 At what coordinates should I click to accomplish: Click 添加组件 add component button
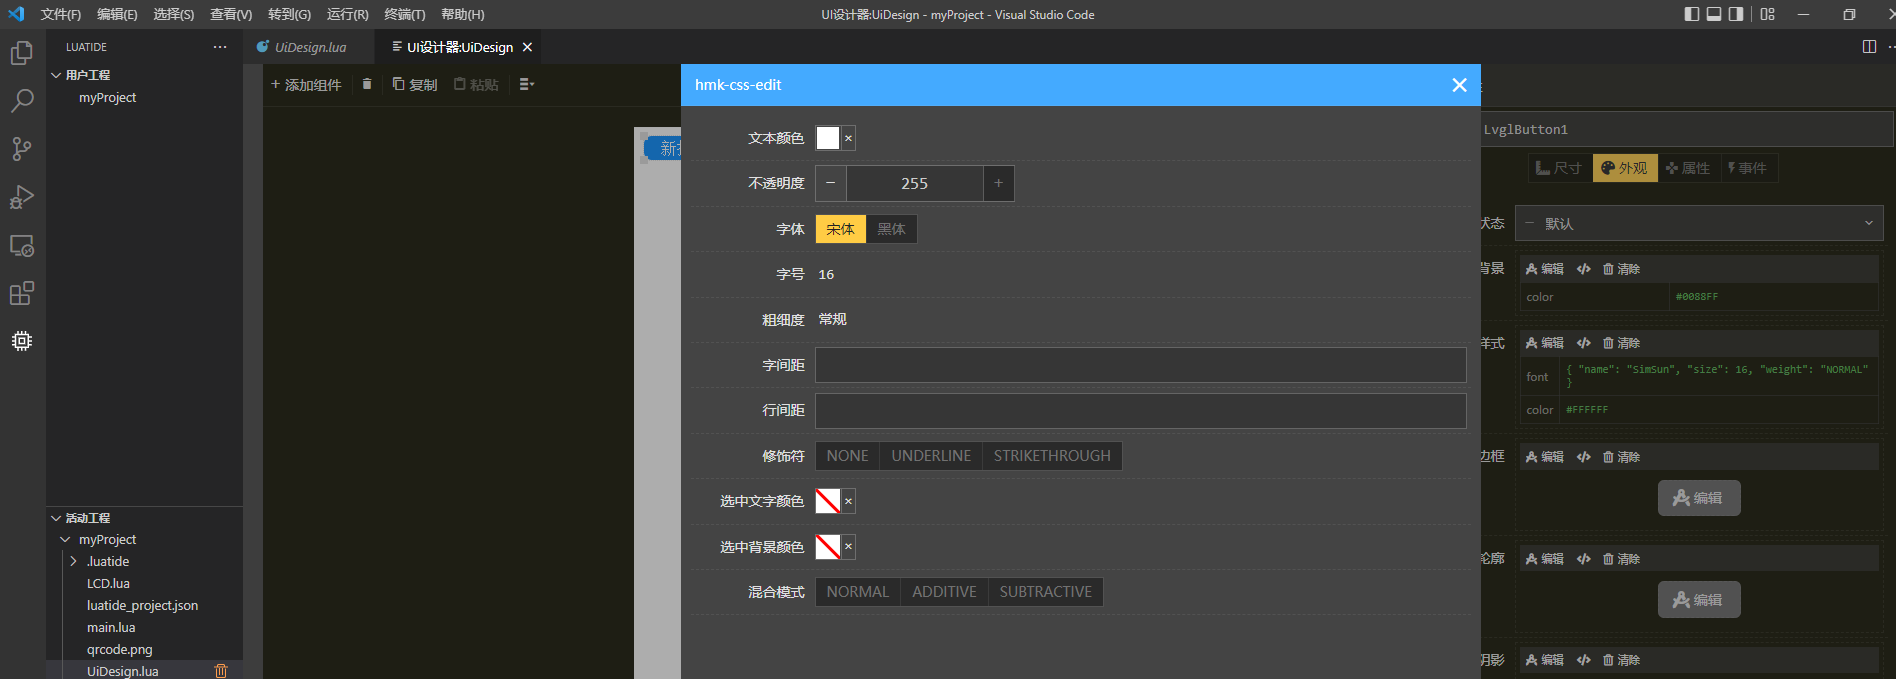click(x=306, y=85)
